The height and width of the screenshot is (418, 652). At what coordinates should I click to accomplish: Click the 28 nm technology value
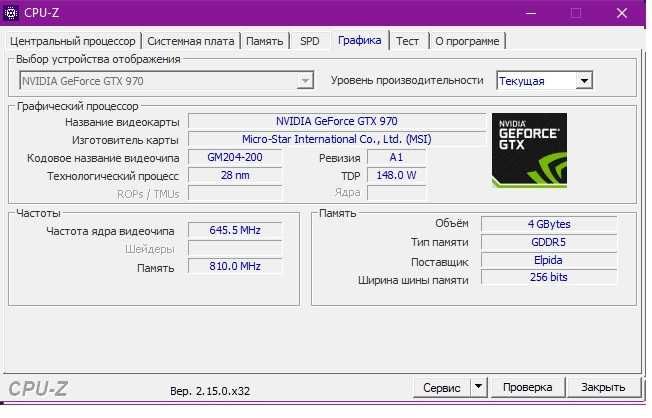(x=235, y=176)
